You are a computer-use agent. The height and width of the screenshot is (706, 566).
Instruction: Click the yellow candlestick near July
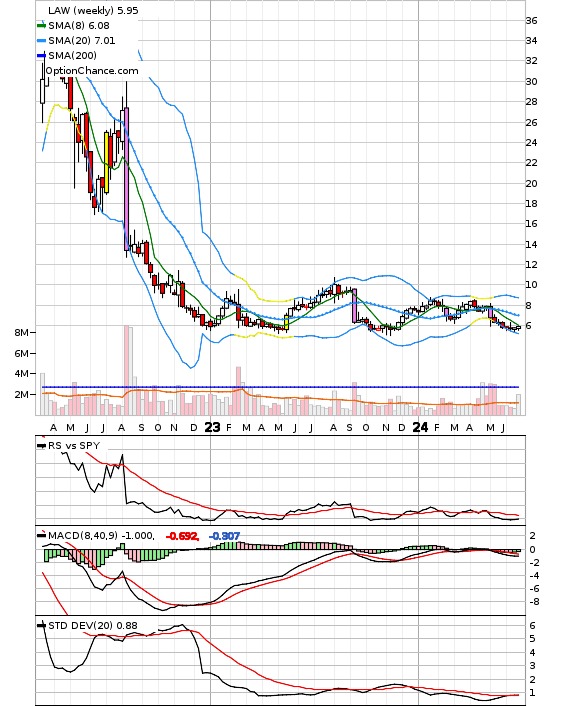[x=107, y=162]
